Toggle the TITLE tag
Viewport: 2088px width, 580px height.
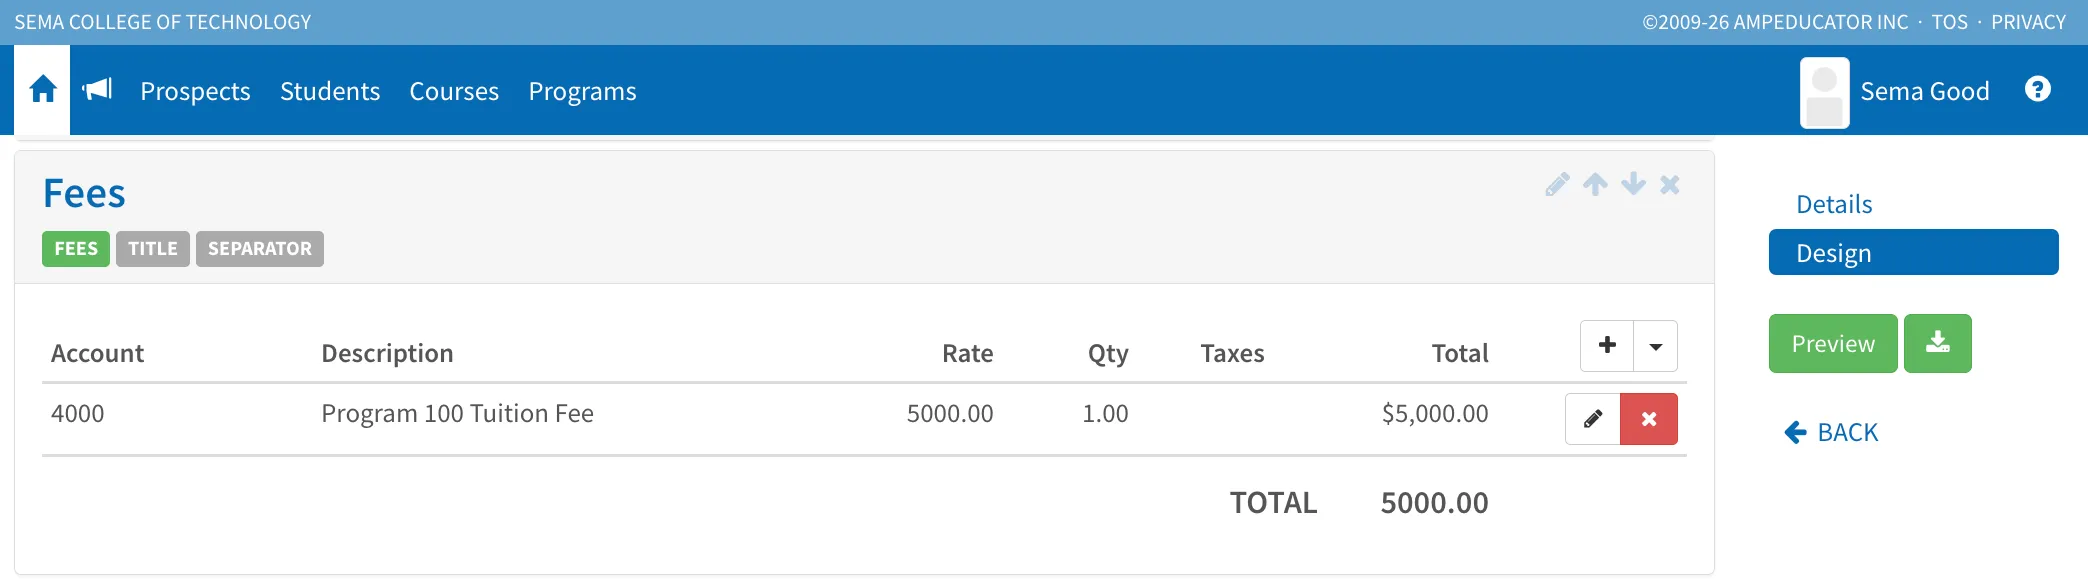pyautogui.click(x=153, y=249)
